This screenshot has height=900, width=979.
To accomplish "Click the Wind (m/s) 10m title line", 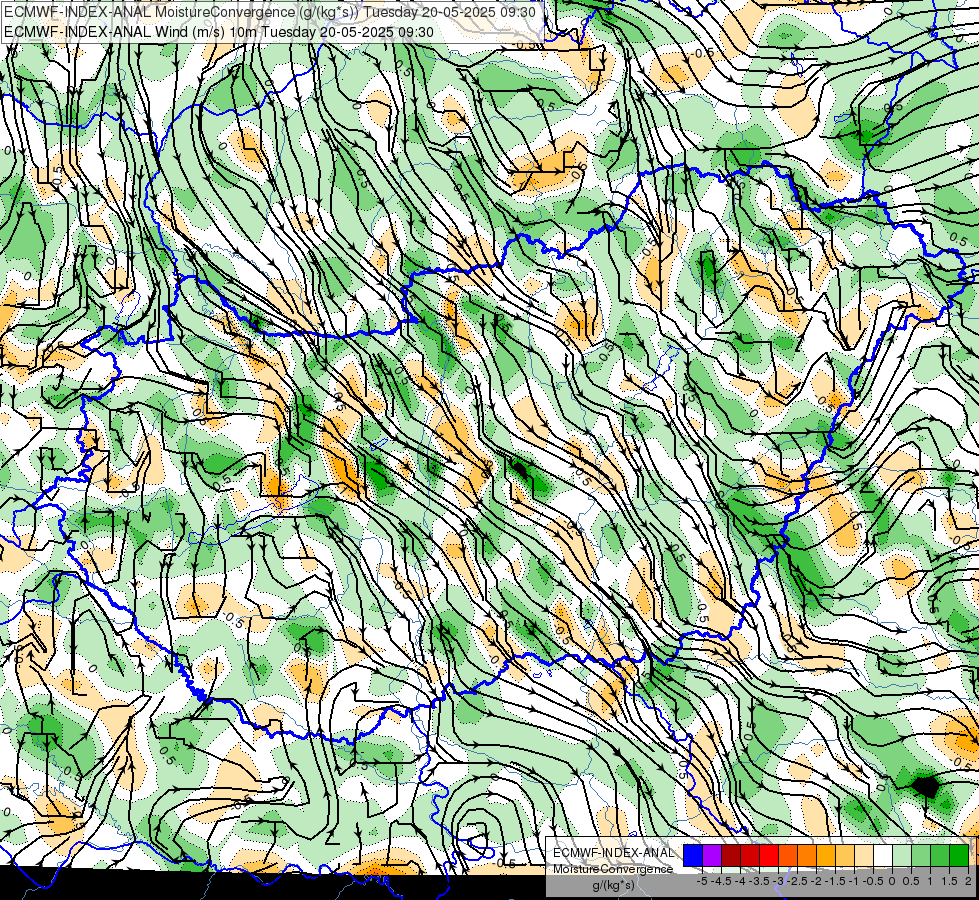I will (x=219, y=32).
